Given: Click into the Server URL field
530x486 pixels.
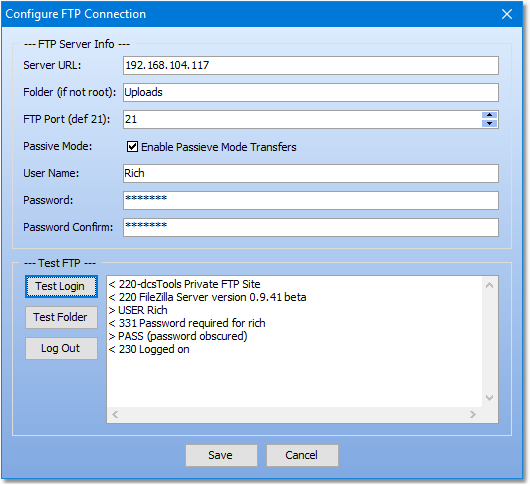Looking at the screenshot, I should tap(311, 65).
